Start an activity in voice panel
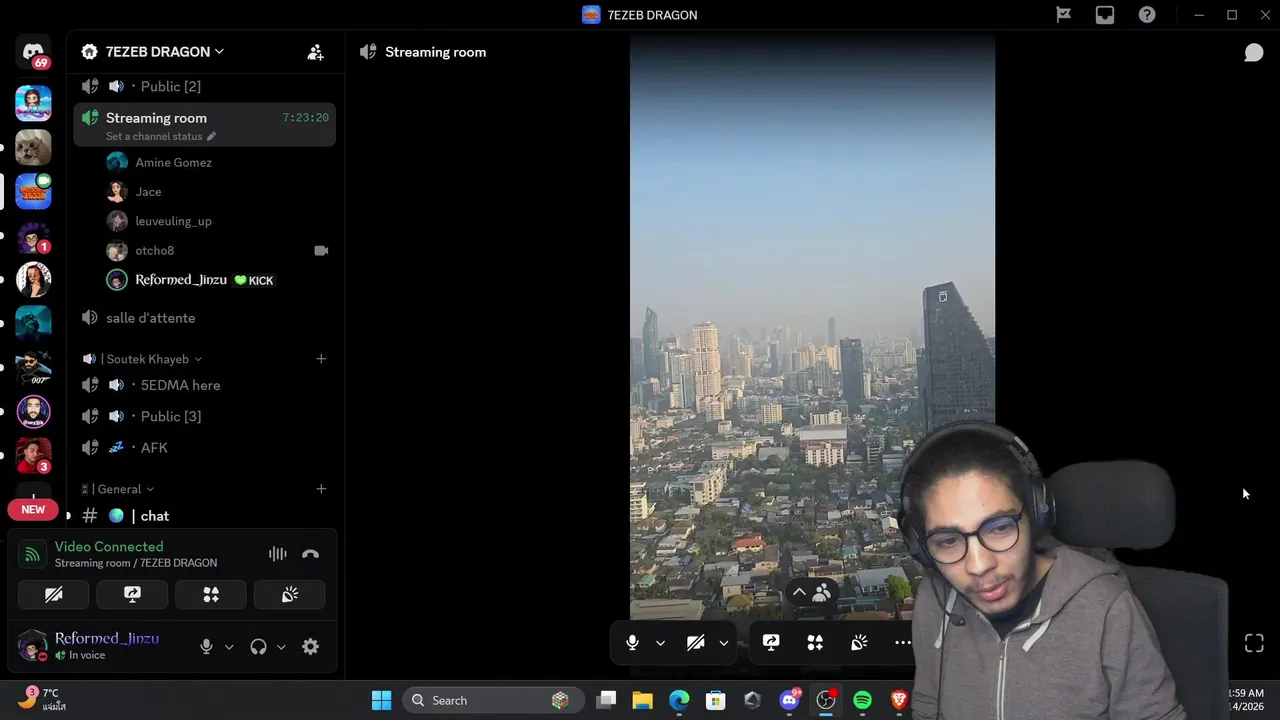Viewport: 1280px width, 720px height. tap(211, 594)
